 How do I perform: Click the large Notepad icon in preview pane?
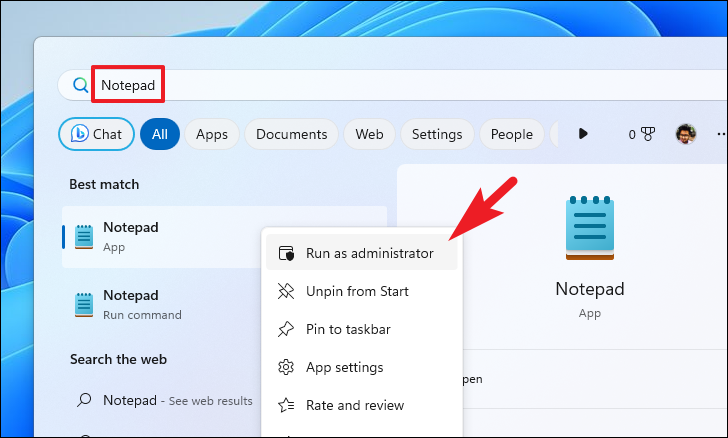(590, 228)
